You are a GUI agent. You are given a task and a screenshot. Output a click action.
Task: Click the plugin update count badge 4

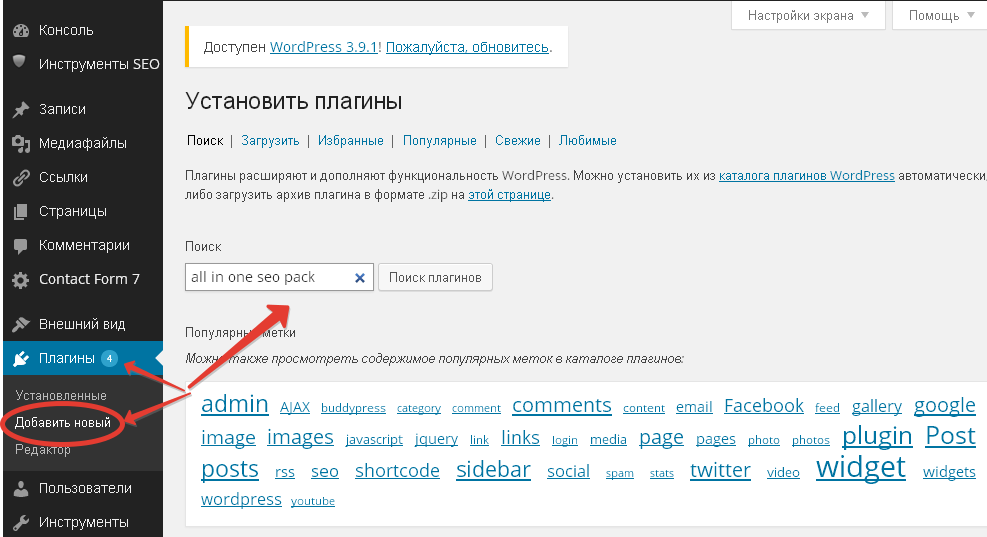[x=110, y=358]
